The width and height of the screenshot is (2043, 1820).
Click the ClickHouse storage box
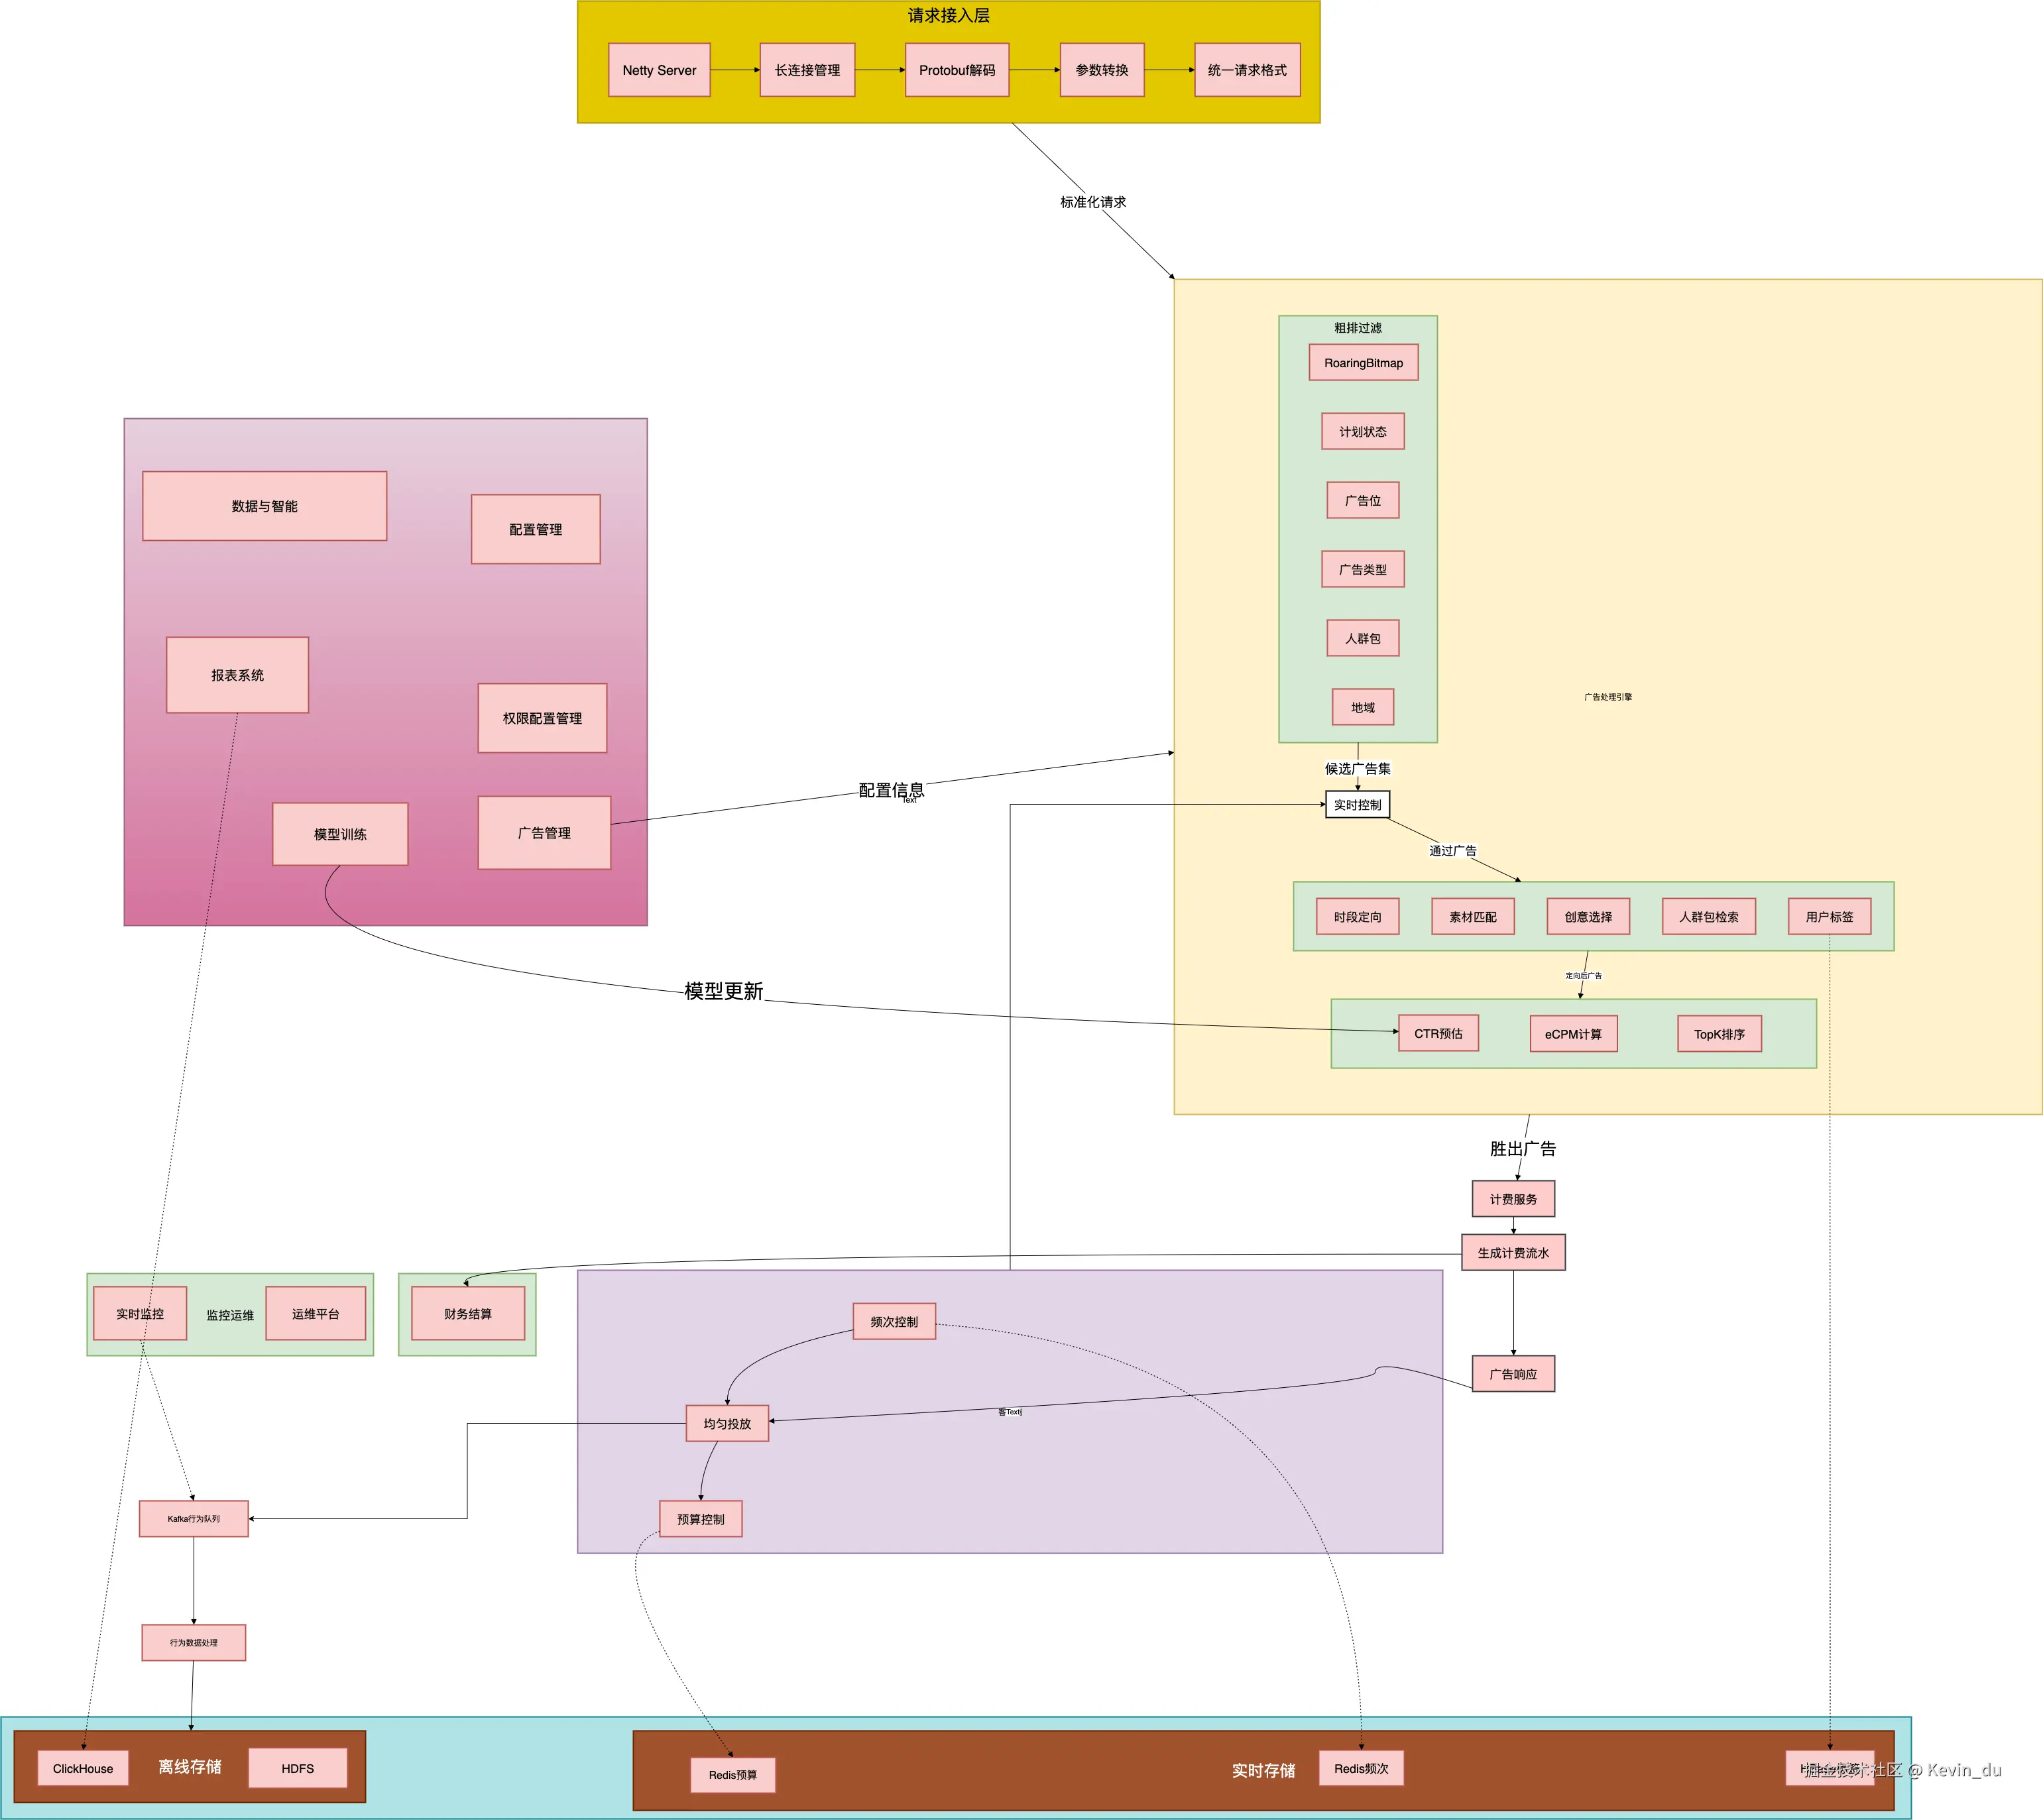coord(83,1769)
